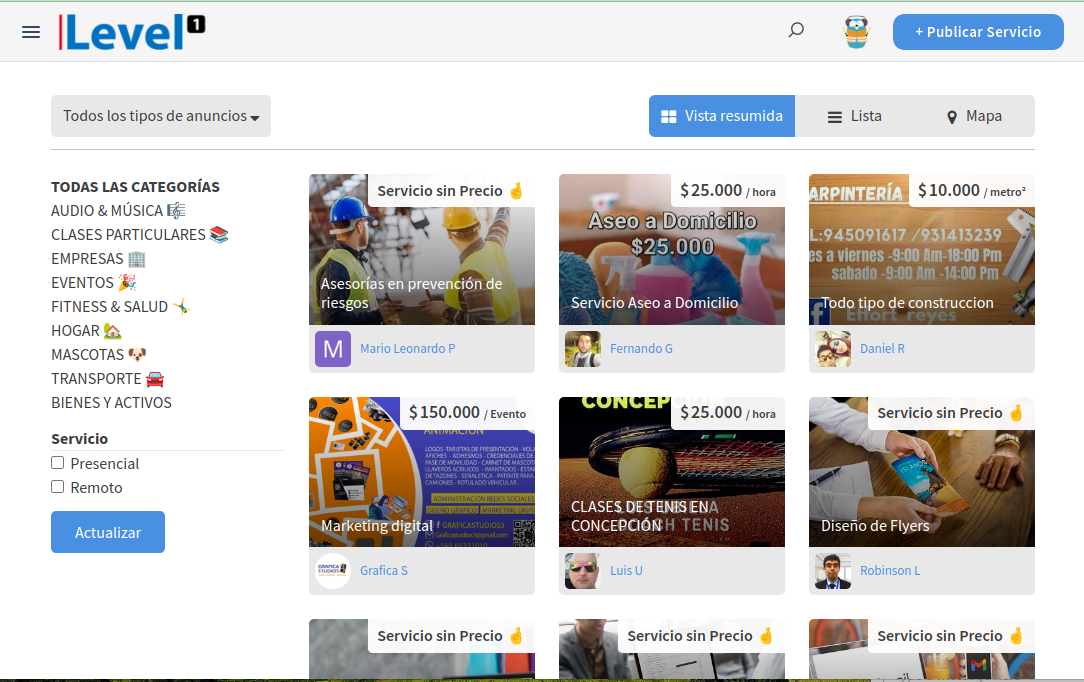Click the search magnifier icon

coord(796,30)
